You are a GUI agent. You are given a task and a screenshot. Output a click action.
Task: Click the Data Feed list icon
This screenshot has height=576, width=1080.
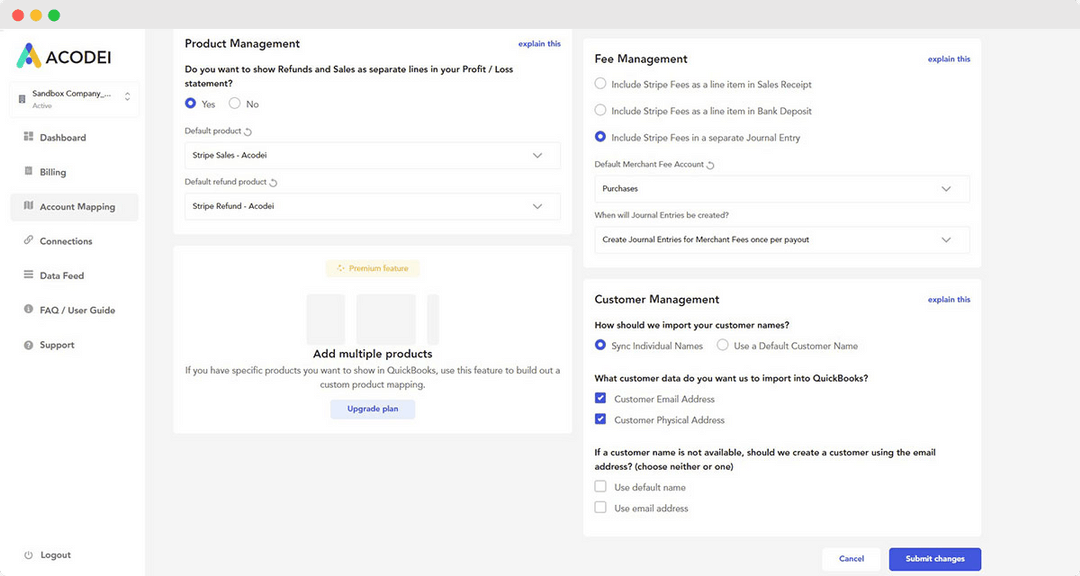click(29, 275)
